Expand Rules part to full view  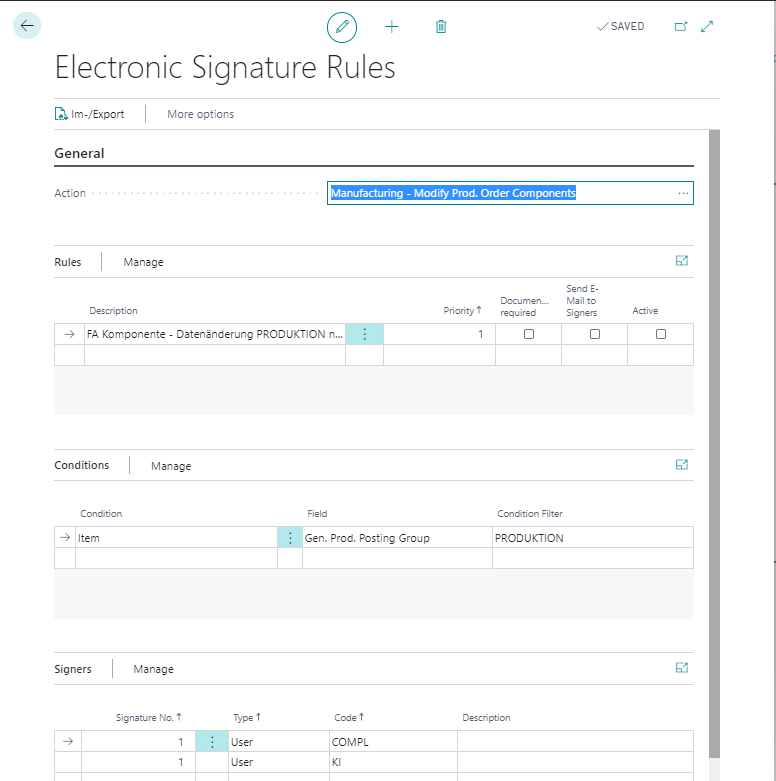[x=681, y=260]
